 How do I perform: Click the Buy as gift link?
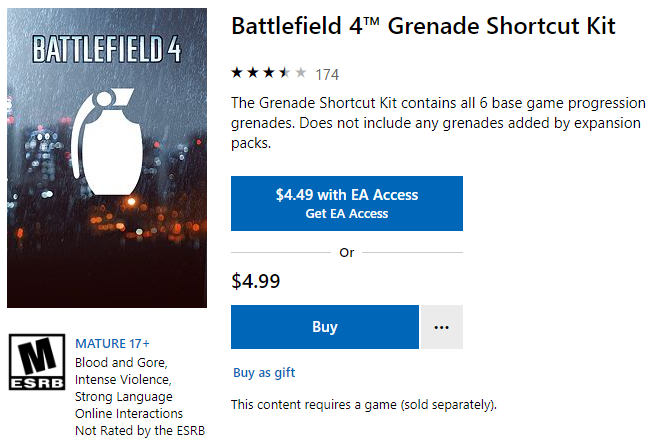(x=264, y=373)
